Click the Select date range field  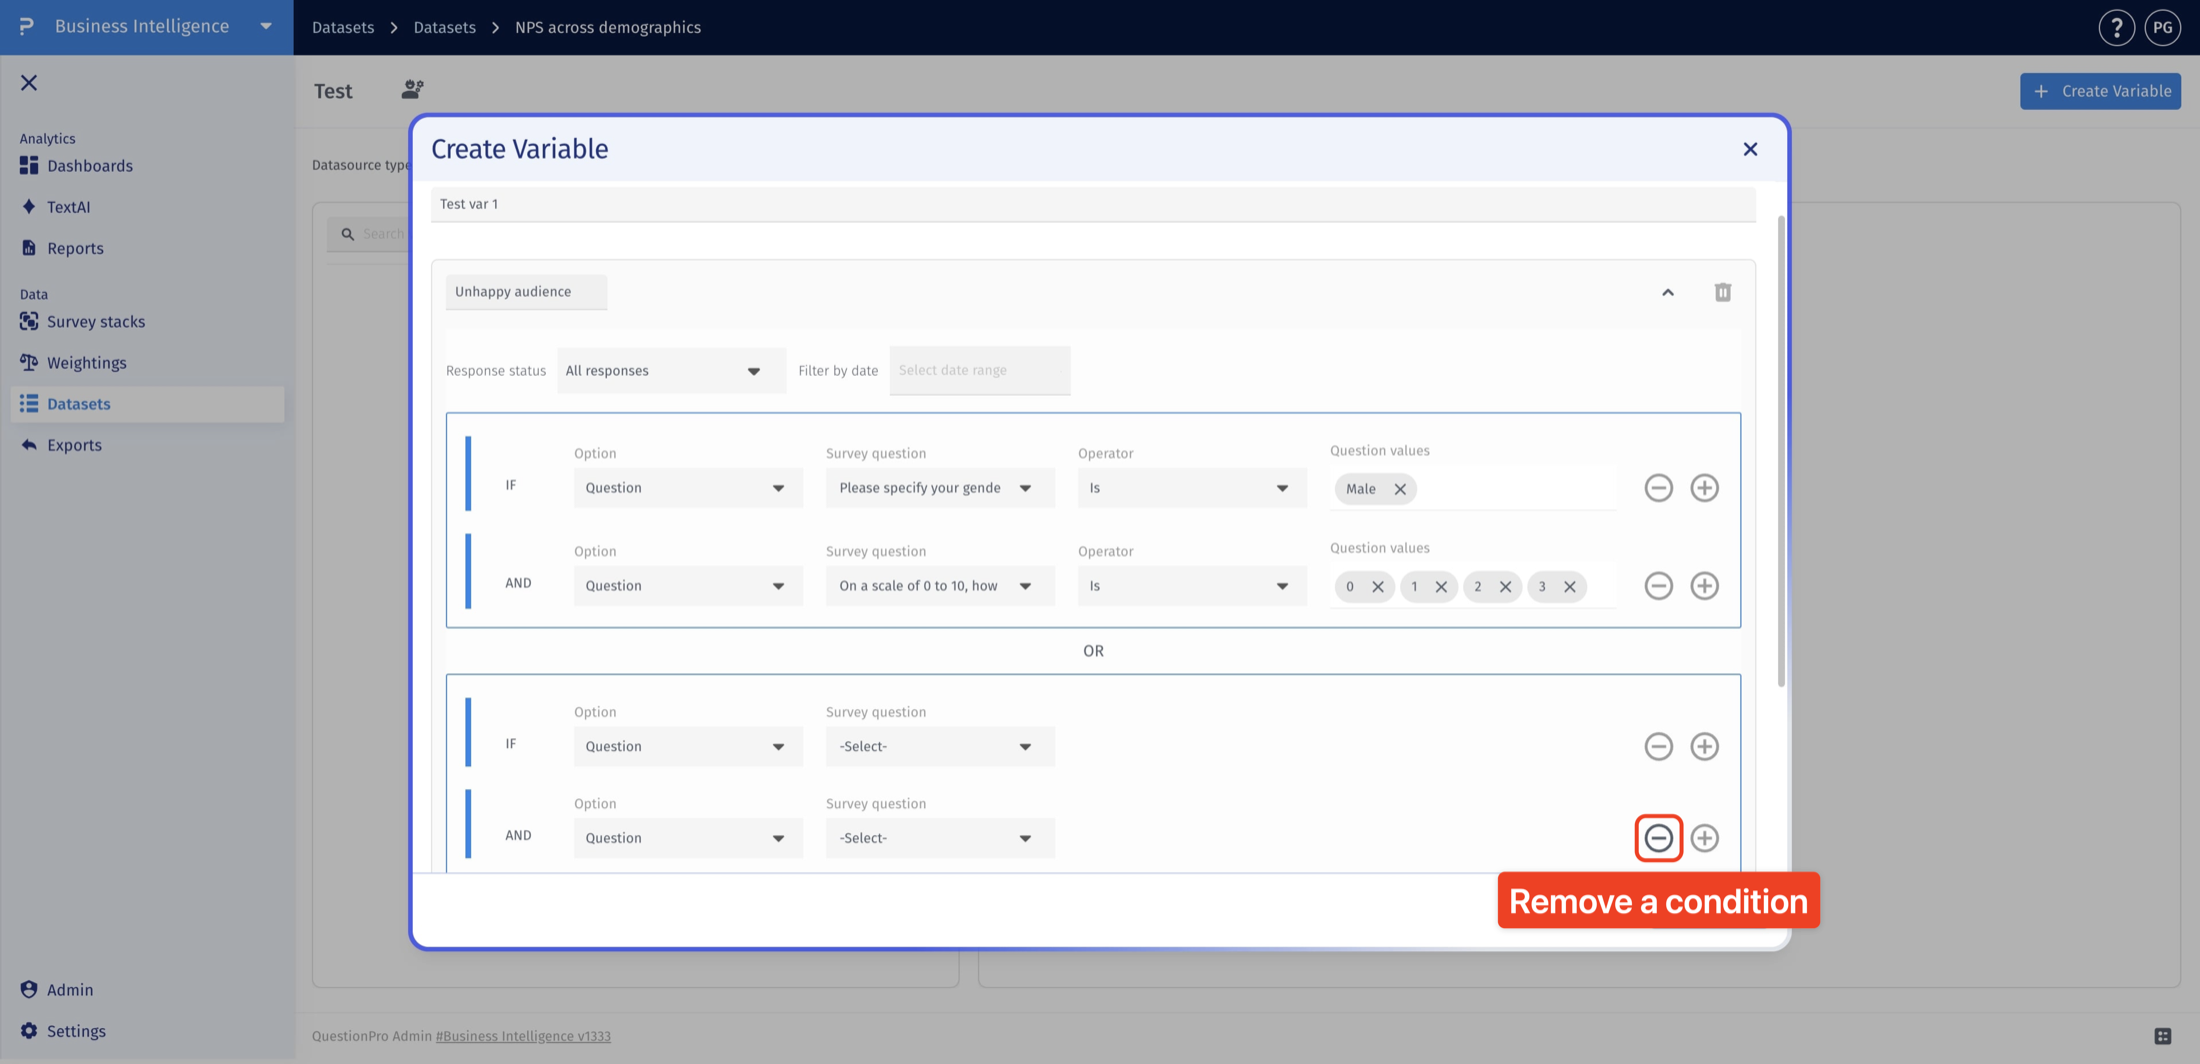980,371
